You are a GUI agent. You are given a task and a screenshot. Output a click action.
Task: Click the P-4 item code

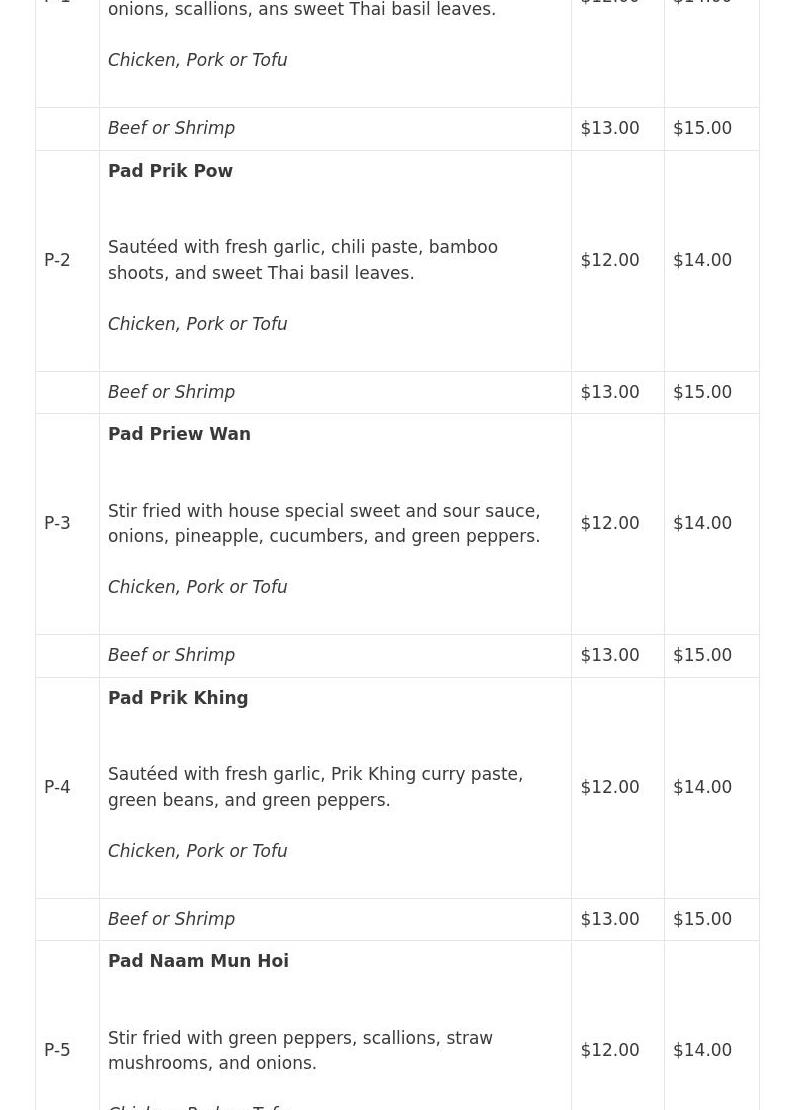pos(57,787)
